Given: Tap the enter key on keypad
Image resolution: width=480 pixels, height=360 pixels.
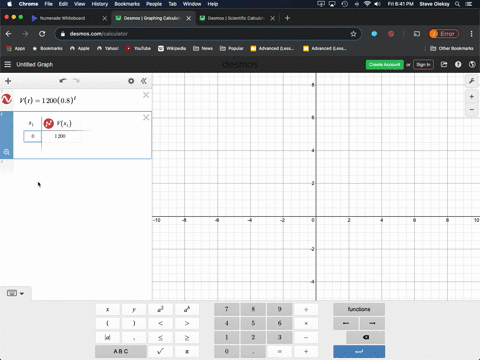Looking at the screenshot, I should click(x=359, y=351).
